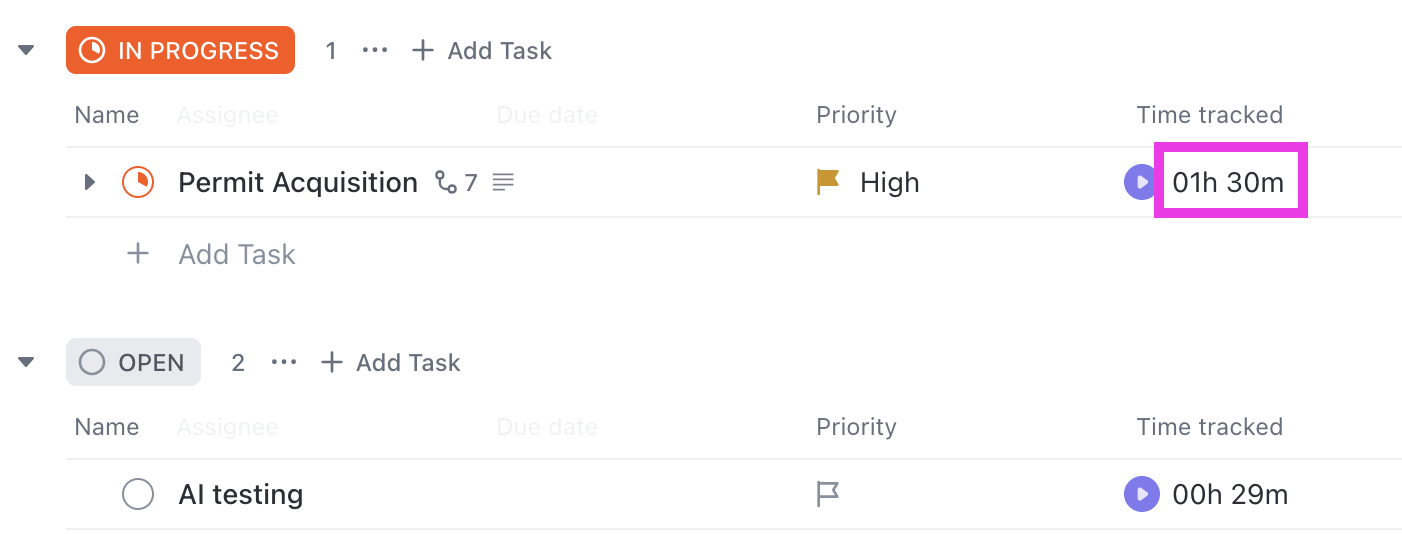This screenshot has height=534, width=1402.
Task: Click the High priority flag icon
Action: click(x=827, y=182)
